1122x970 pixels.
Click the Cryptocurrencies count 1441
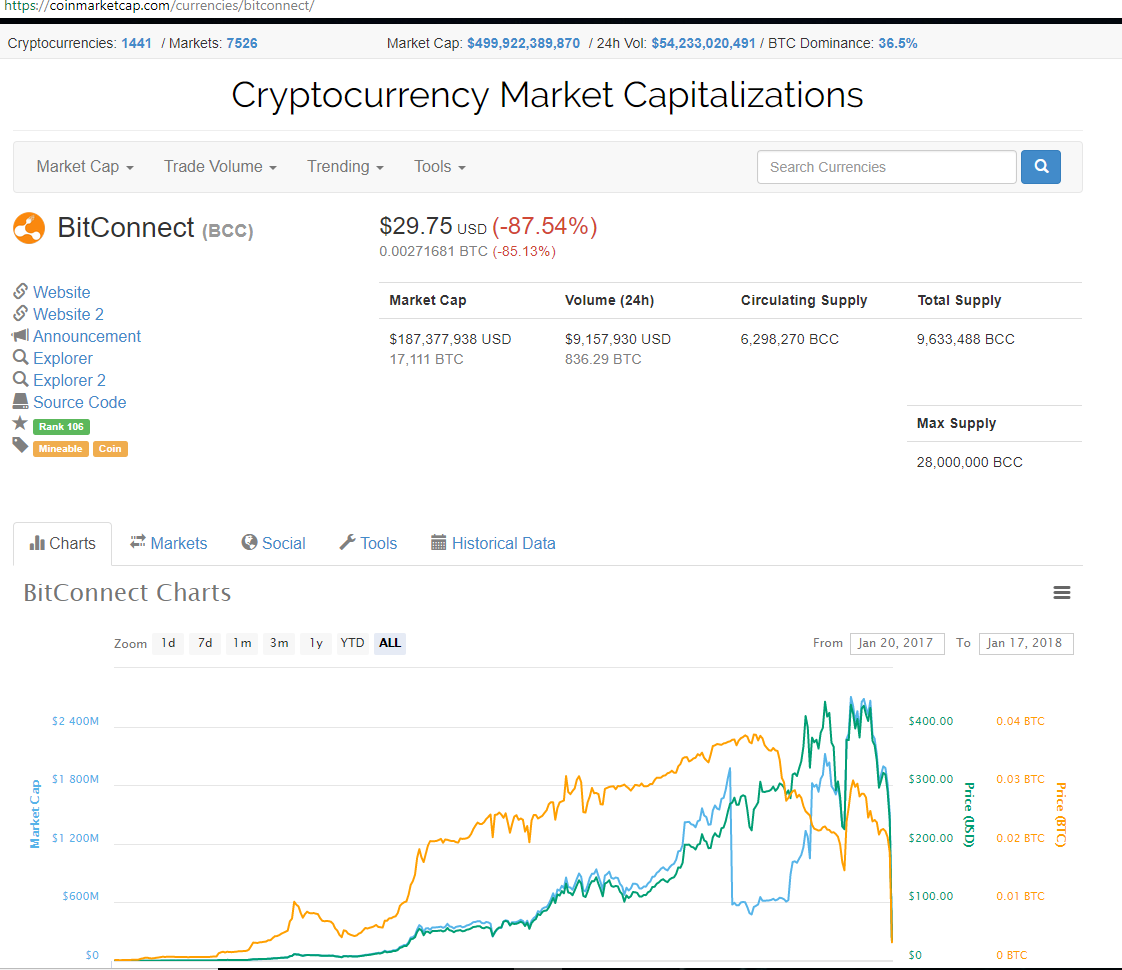(x=136, y=44)
